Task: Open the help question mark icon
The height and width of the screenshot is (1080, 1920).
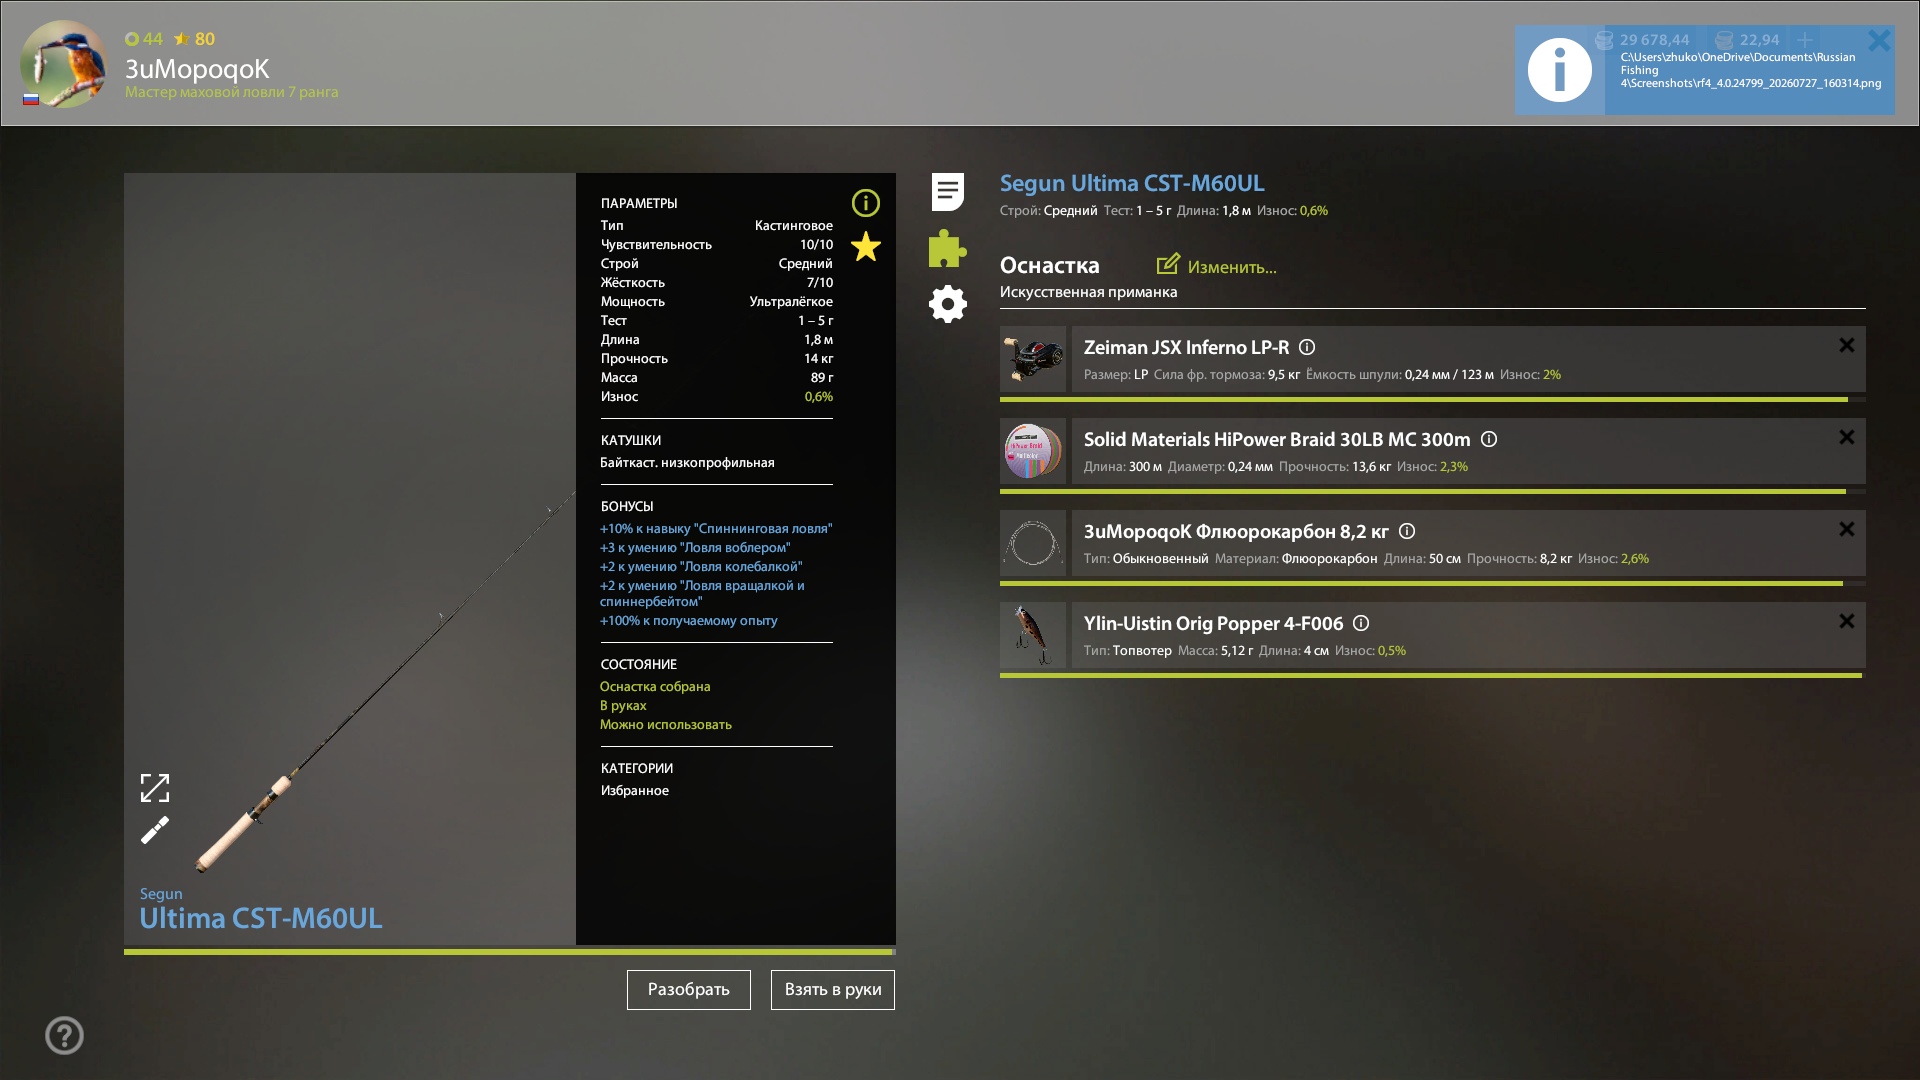Action: (64, 1035)
